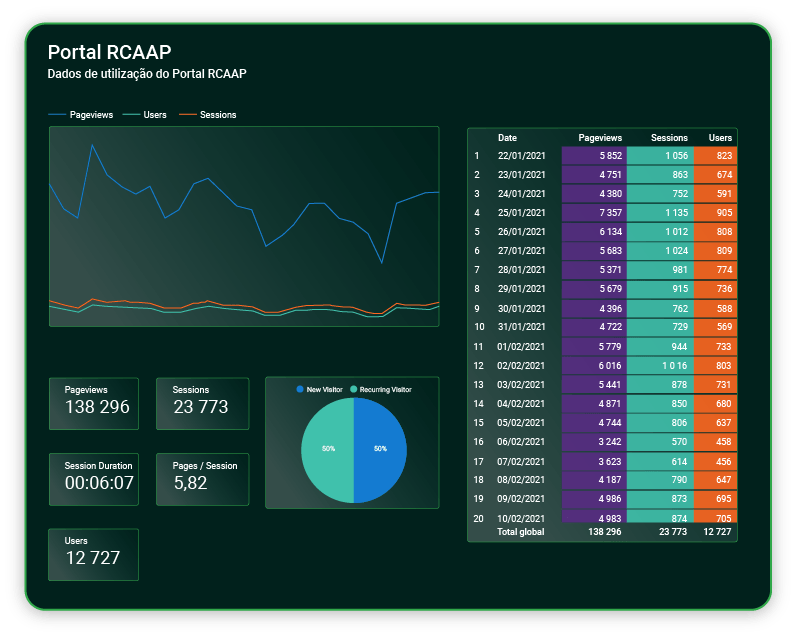The width and height of the screenshot is (797, 637).
Task: Sort table by Date column header
Action: pos(507,138)
